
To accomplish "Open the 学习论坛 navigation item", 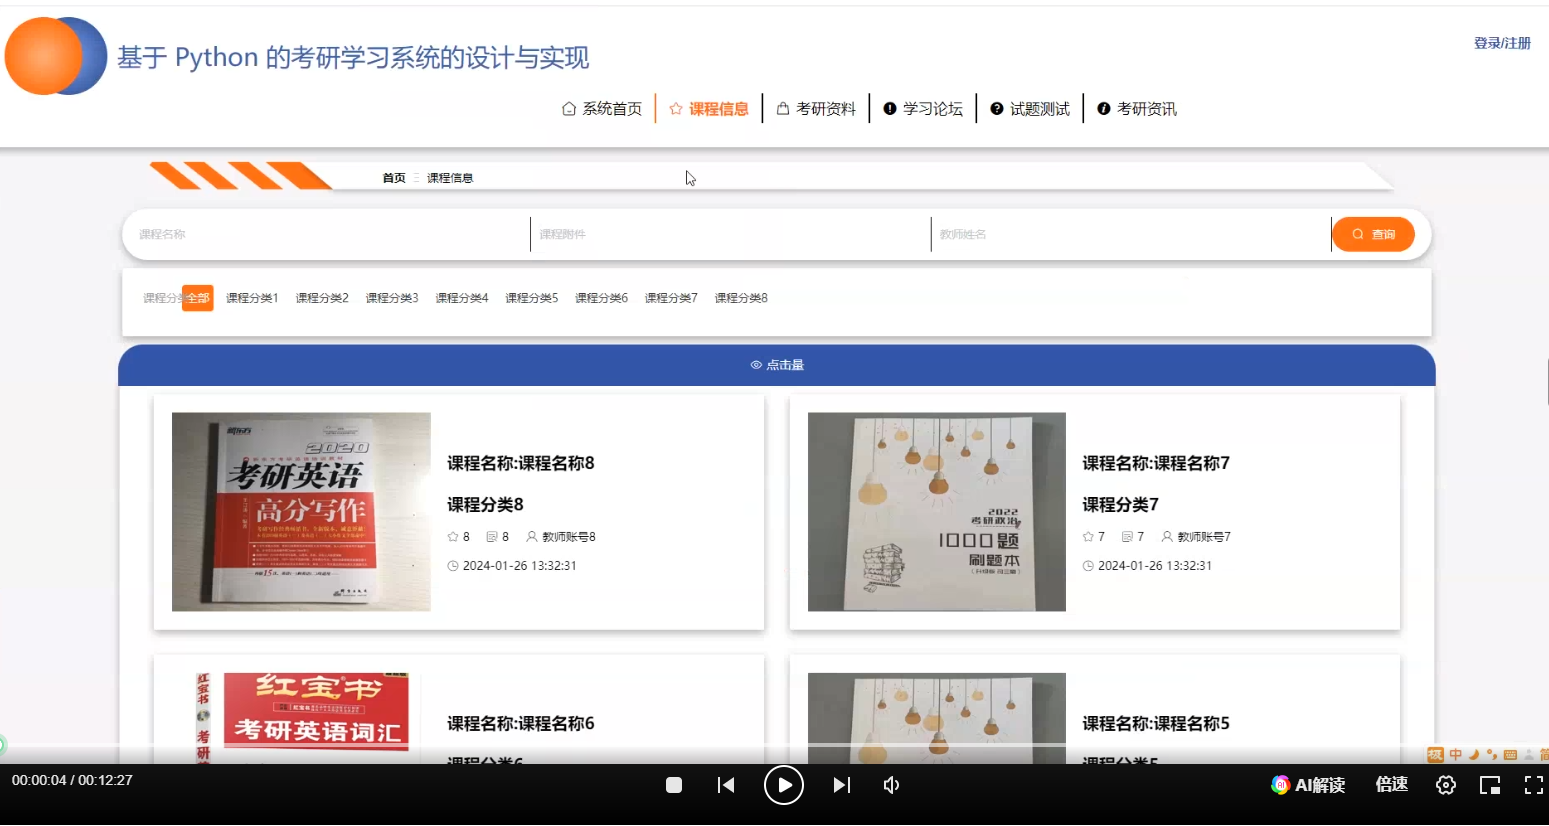I will coord(923,109).
